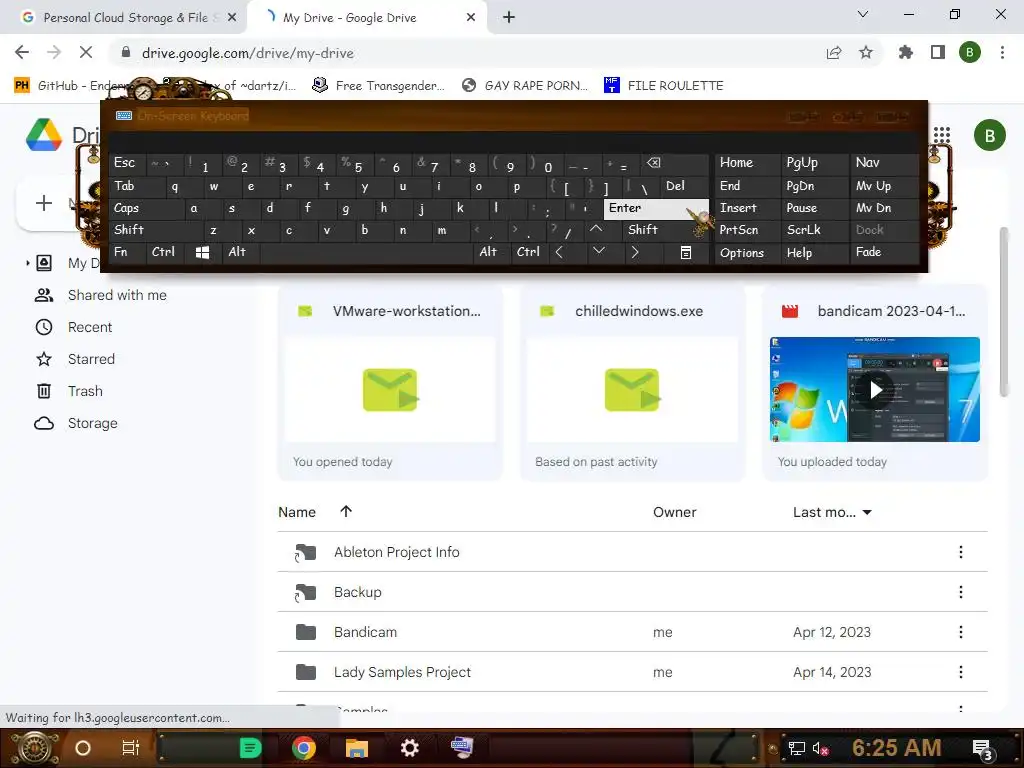Open the Google apps grid icon
The width and height of the screenshot is (1024, 768).
point(942,135)
